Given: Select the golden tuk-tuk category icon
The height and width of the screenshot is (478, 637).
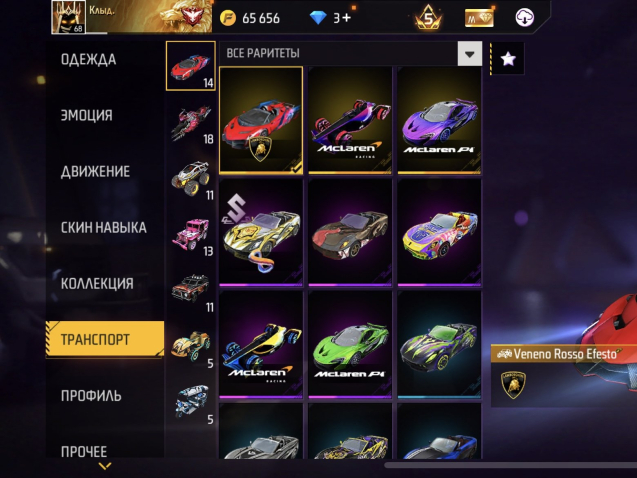Looking at the screenshot, I should pos(191,346).
